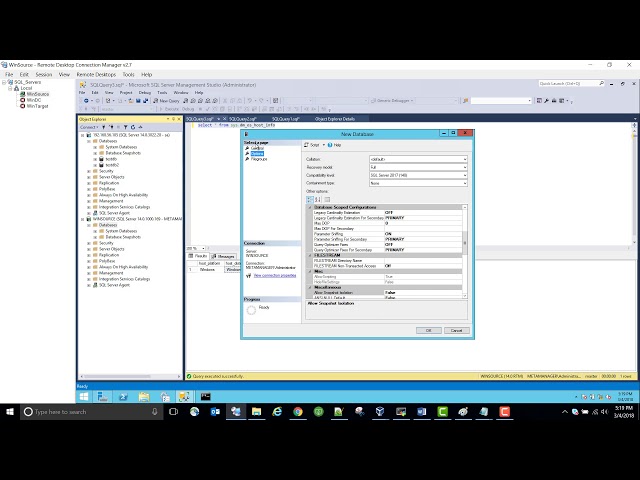Open File Explorer from the host Windows taskbar
The width and height of the screenshot is (640, 480).
[256, 412]
